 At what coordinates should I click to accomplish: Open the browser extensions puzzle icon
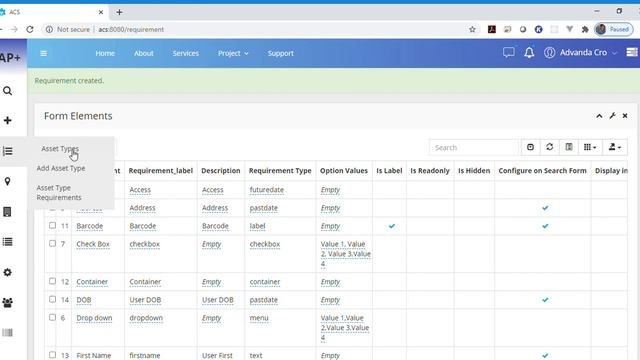click(x=585, y=29)
